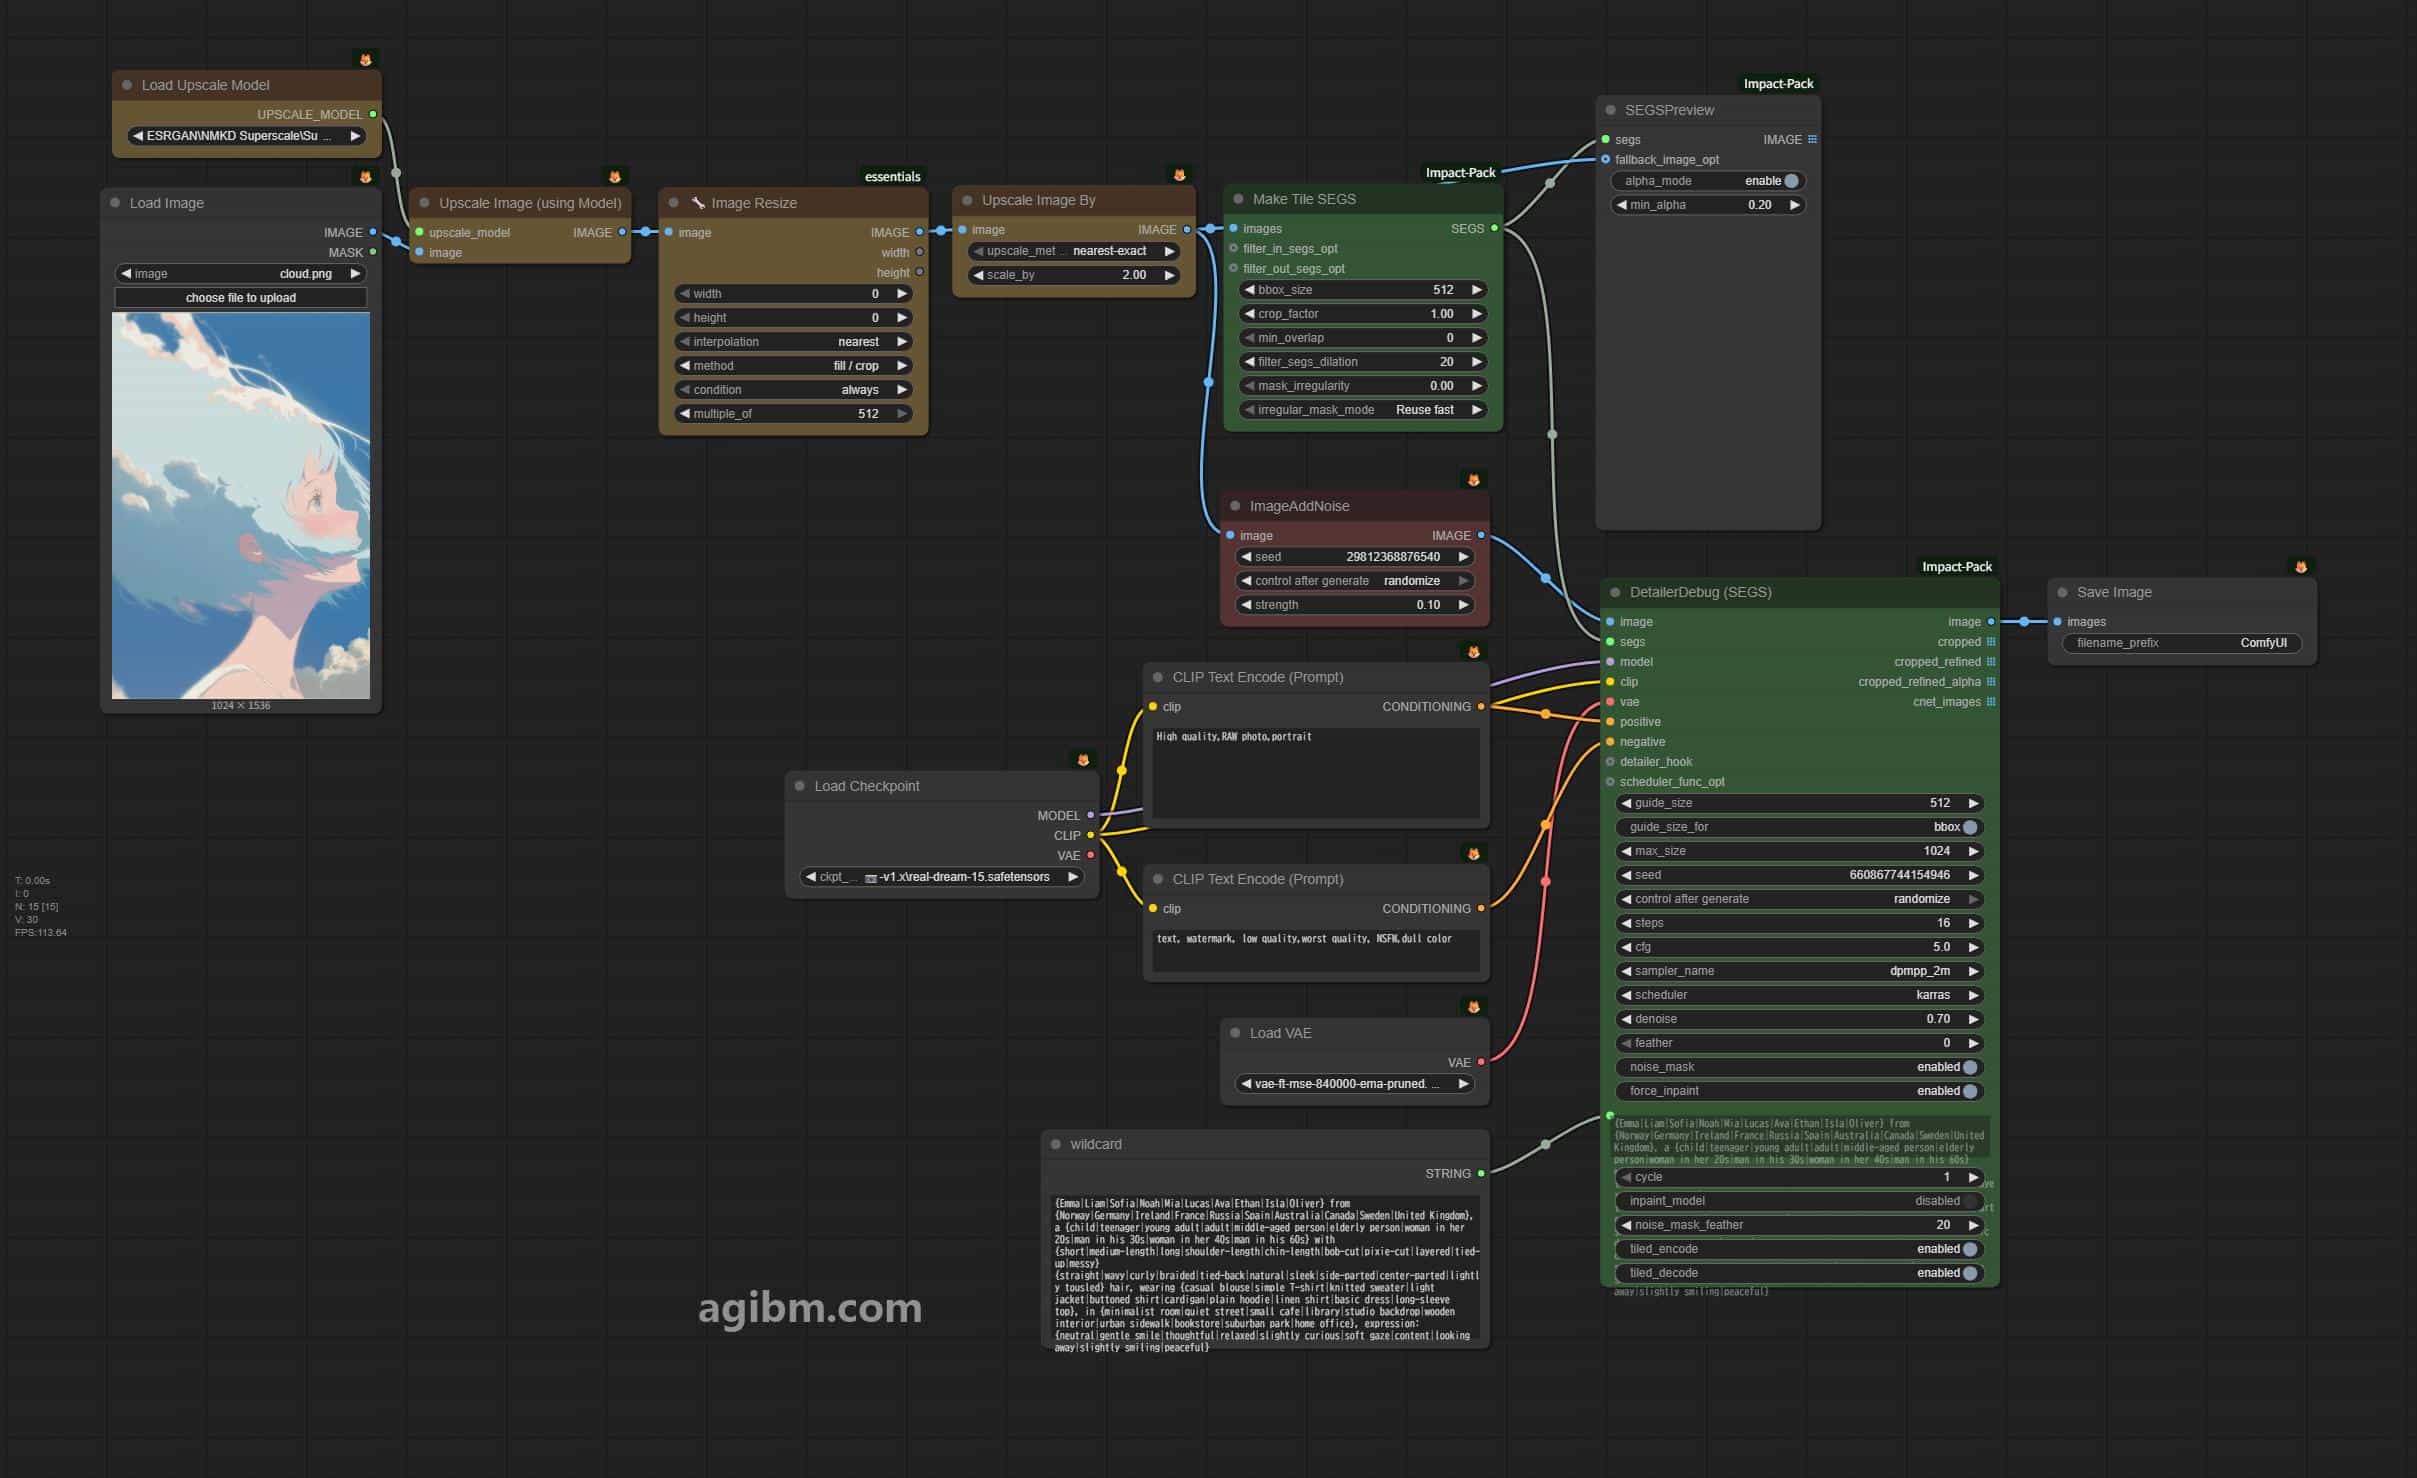Click SEGSPreview IMAGE output grid icon
Image resolution: width=2417 pixels, height=1478 pixels.
(1812, 140)
